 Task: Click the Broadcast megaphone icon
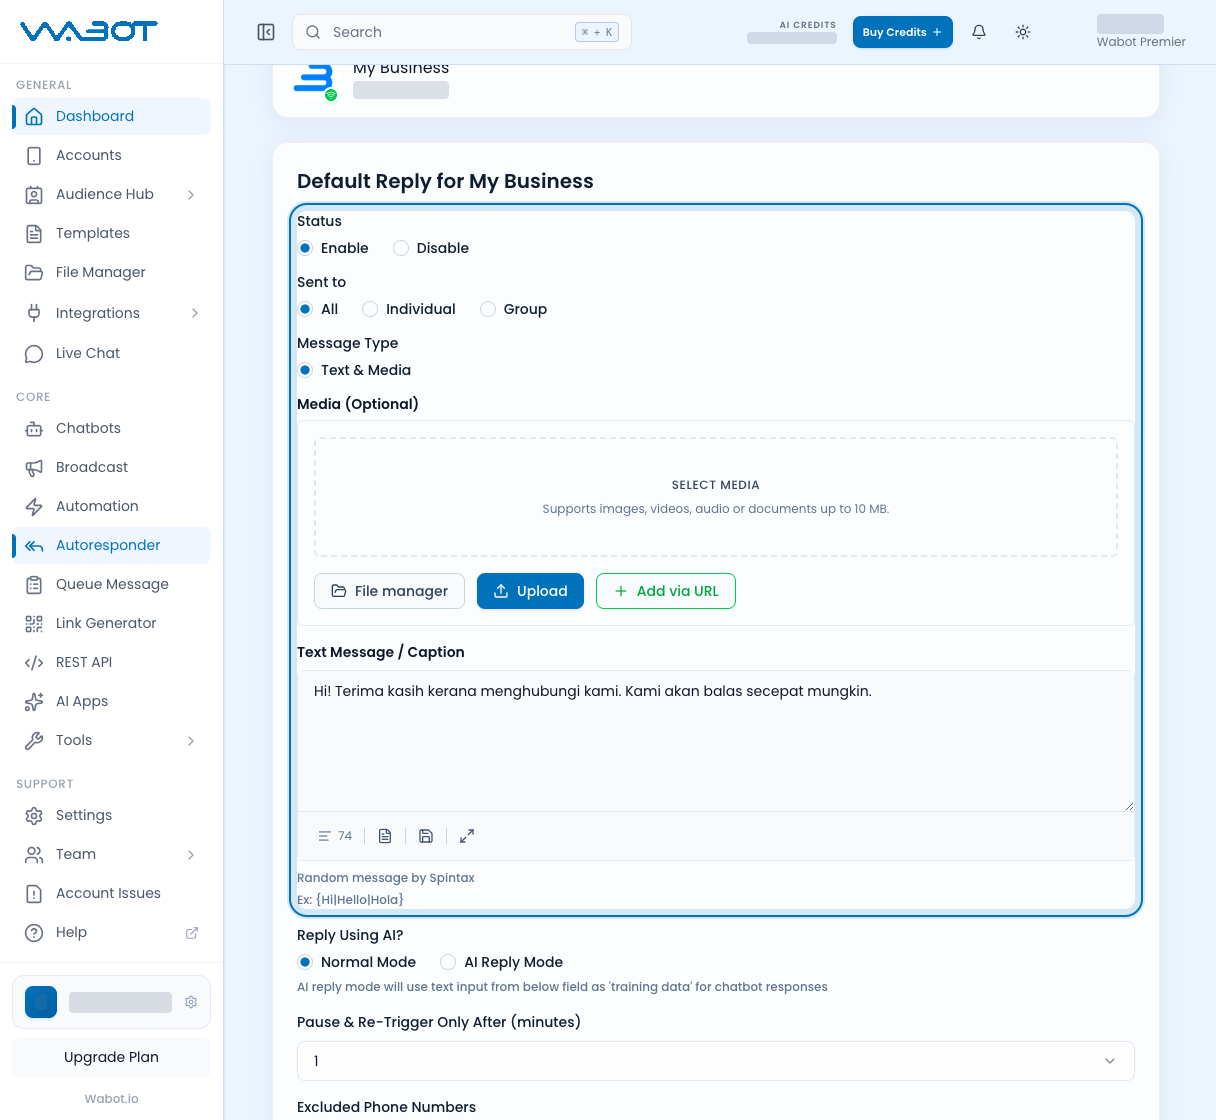pos(34,467)
